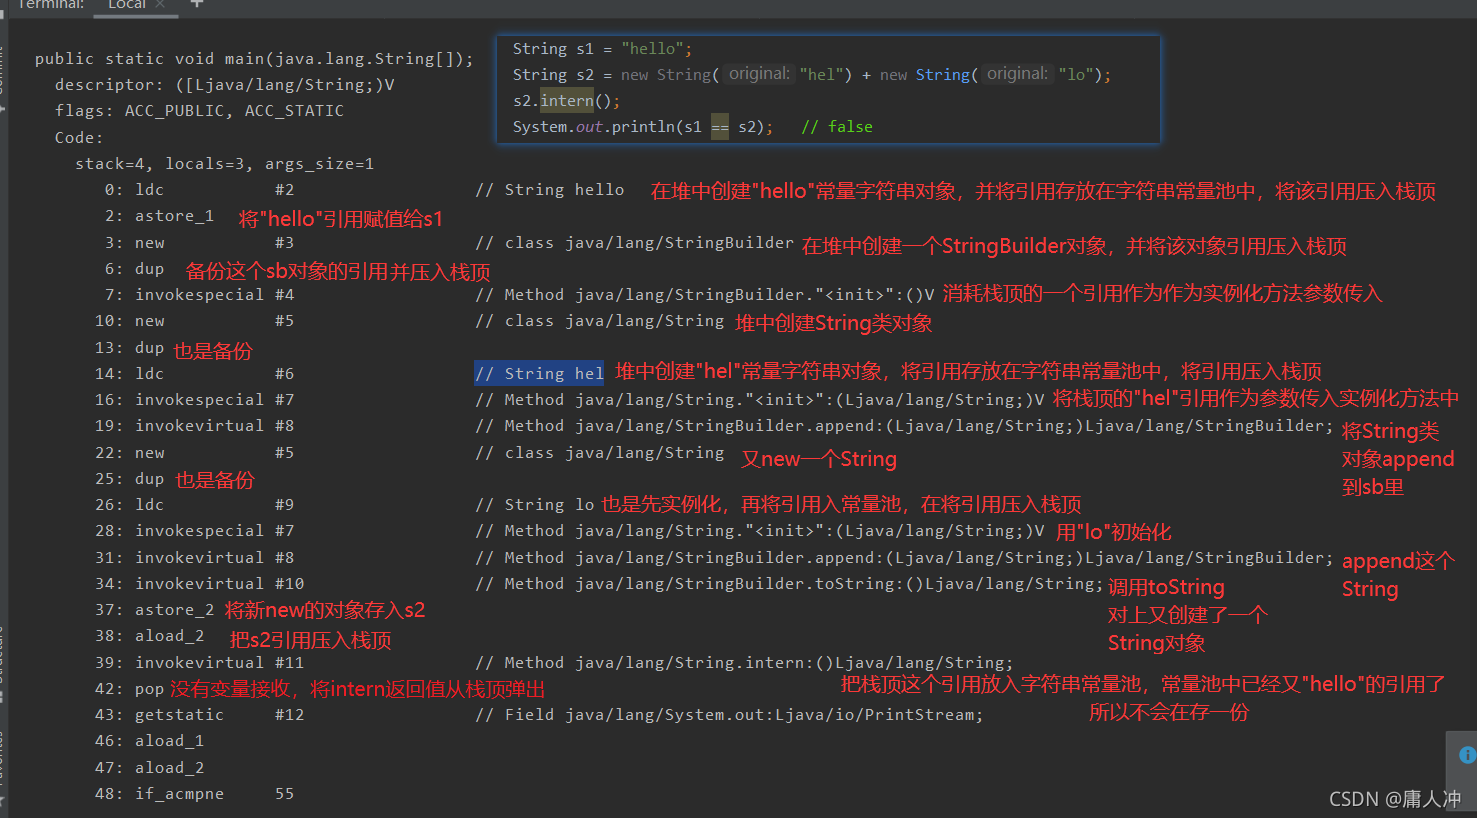
Task: Click the '47: aload_2' instruction
Action: [149, 768]
